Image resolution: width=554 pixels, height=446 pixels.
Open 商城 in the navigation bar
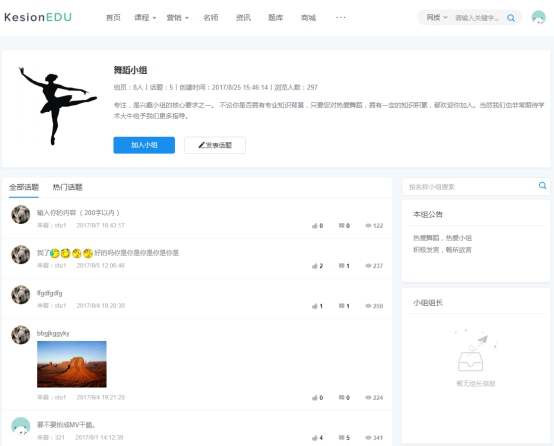pos(308,18)
